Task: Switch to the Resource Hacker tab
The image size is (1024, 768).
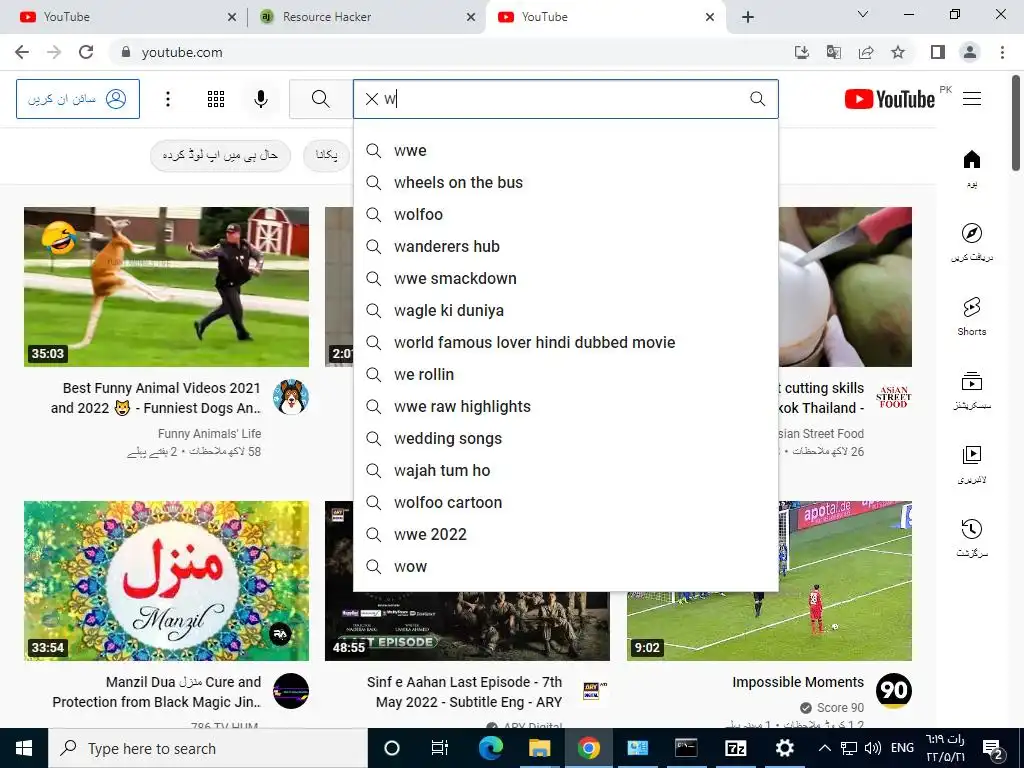Action: click(366, 17)
